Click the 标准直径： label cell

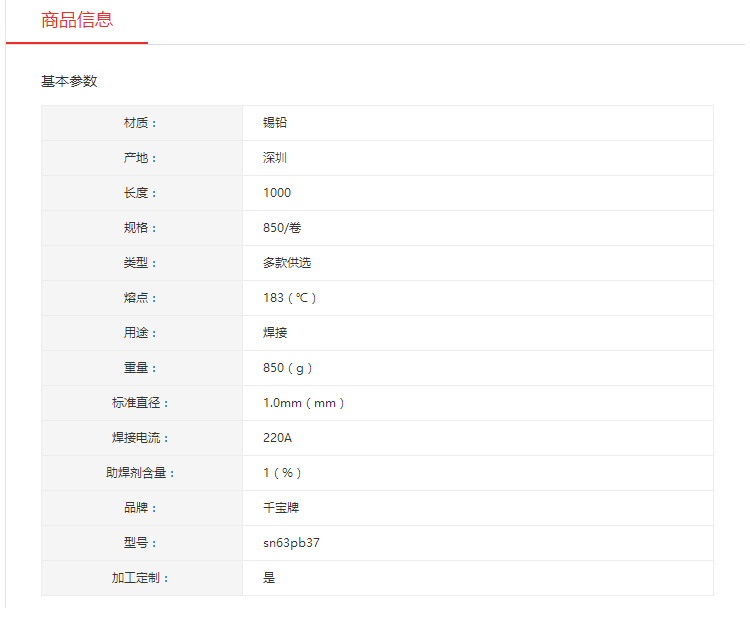142,403
